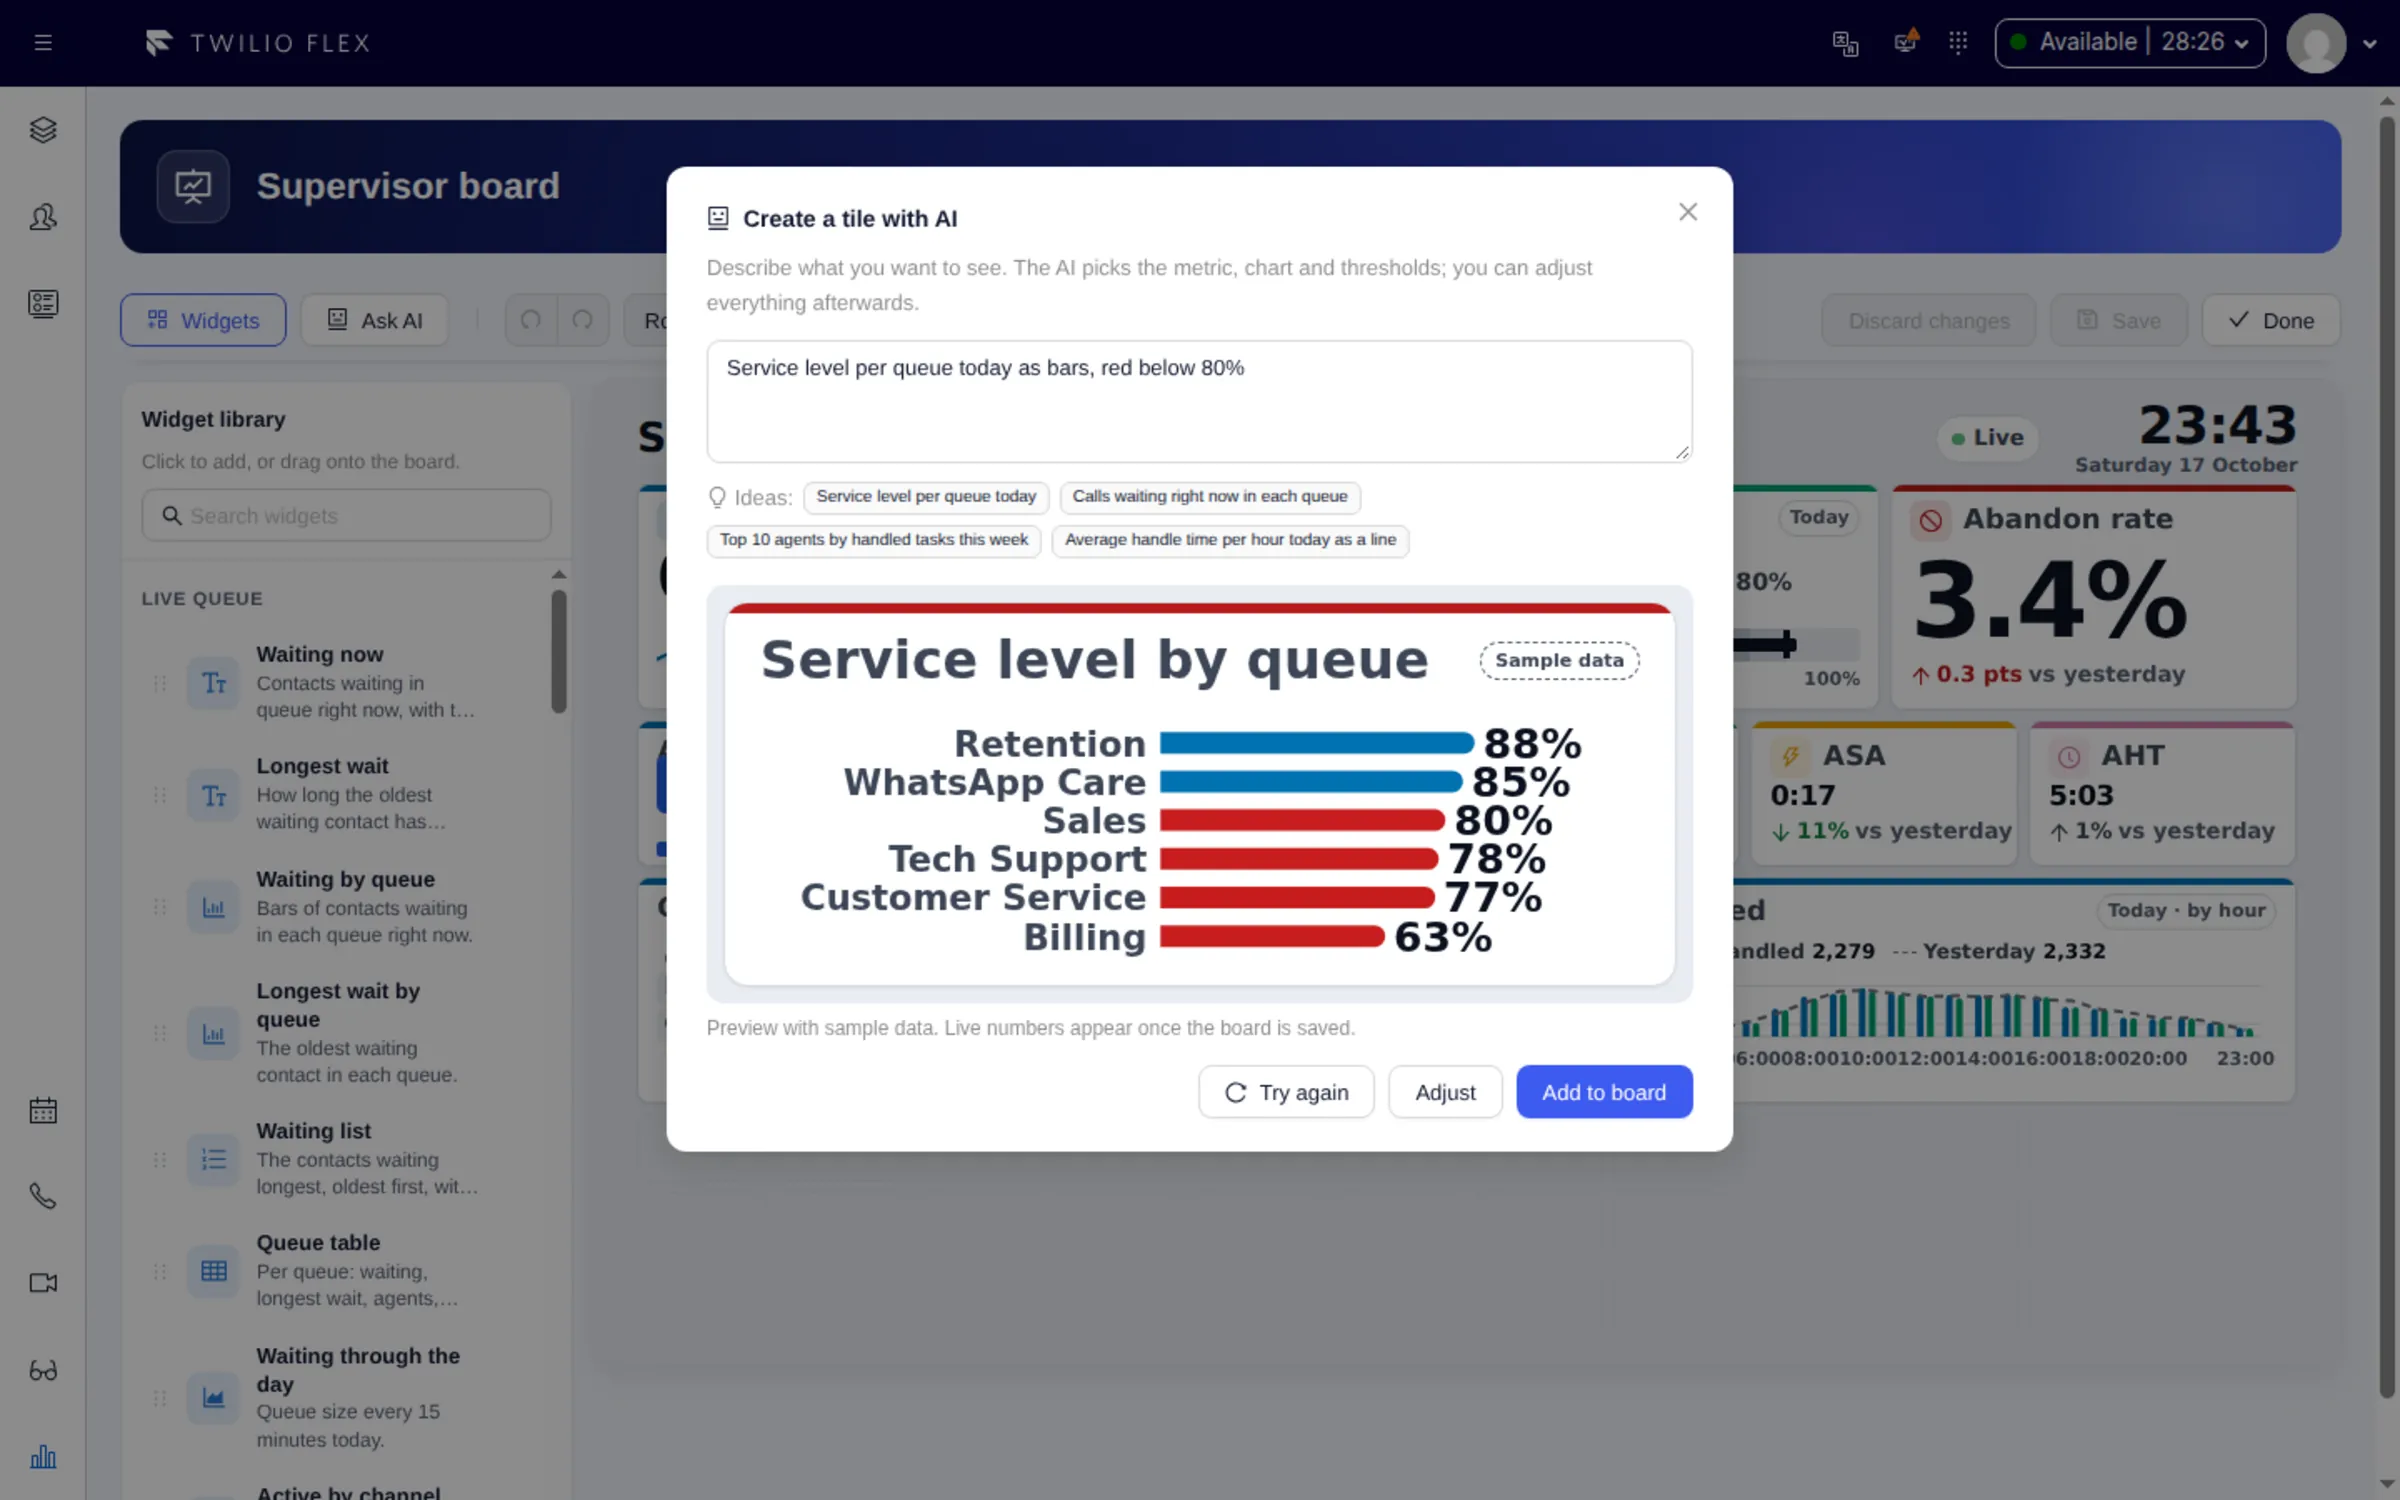Click the redo arrow in board toolbar

583,320
